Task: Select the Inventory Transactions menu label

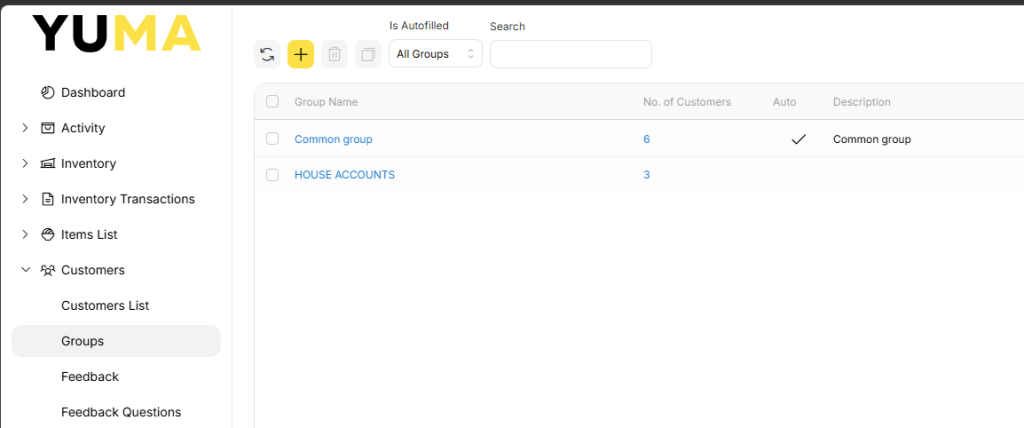Action: click(x=128, y=199)
